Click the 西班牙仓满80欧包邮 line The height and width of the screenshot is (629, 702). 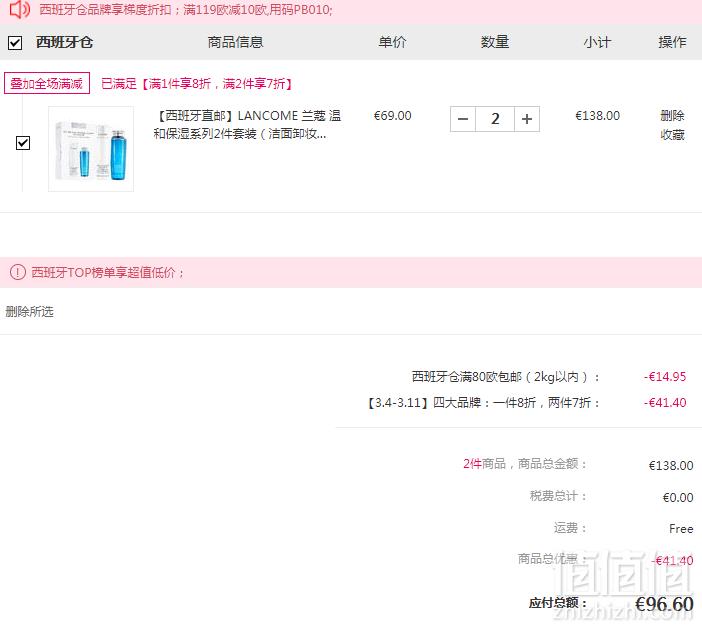coord(505,377)
